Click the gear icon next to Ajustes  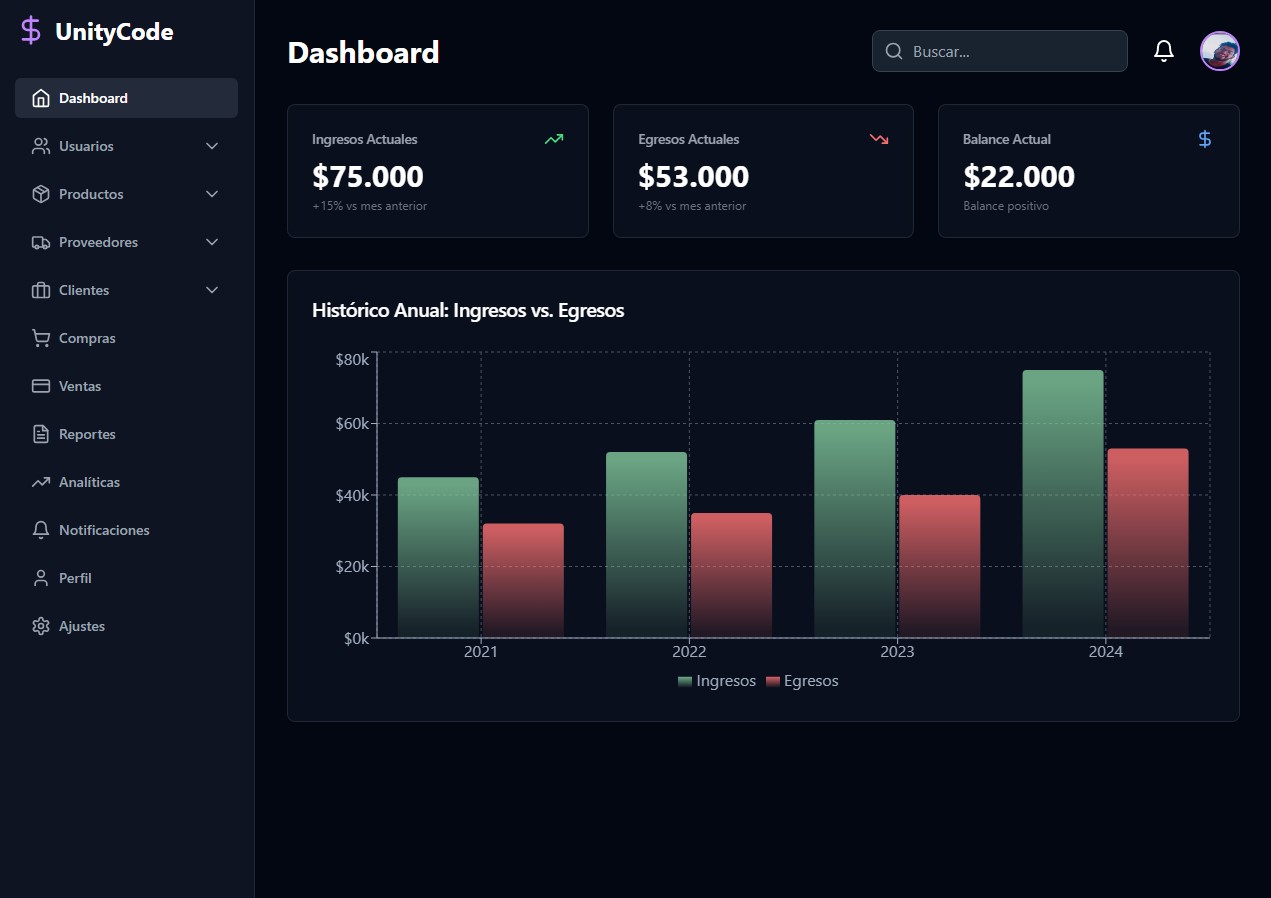pyautogui.click(x=41, y=626)
